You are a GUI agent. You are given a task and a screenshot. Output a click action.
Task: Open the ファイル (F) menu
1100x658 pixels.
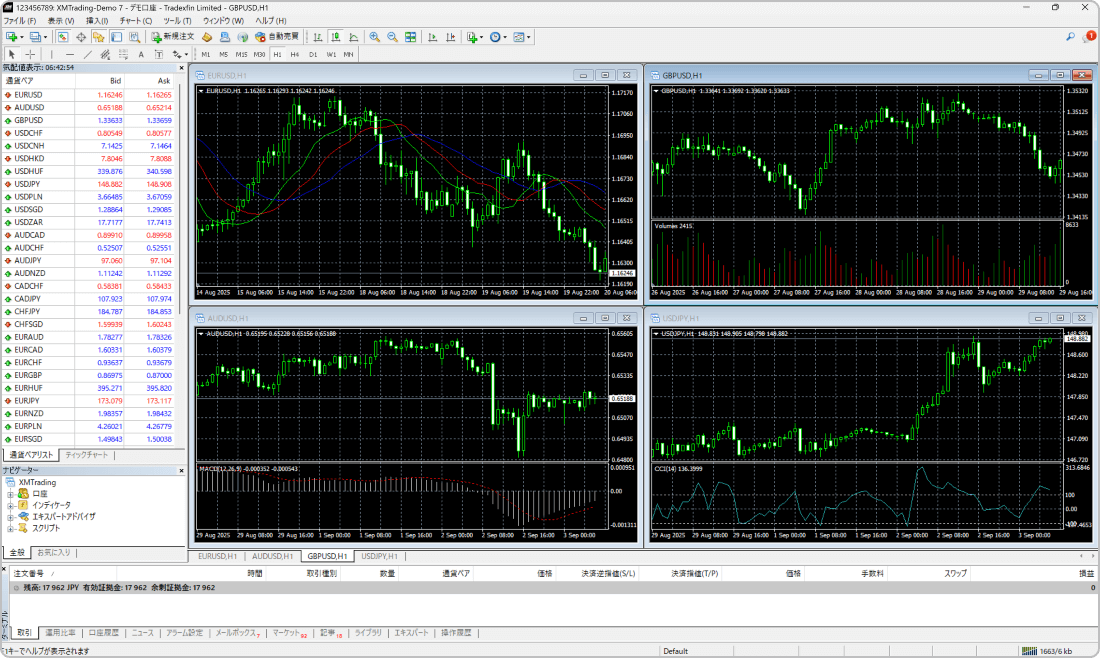(x=20, y=21)
